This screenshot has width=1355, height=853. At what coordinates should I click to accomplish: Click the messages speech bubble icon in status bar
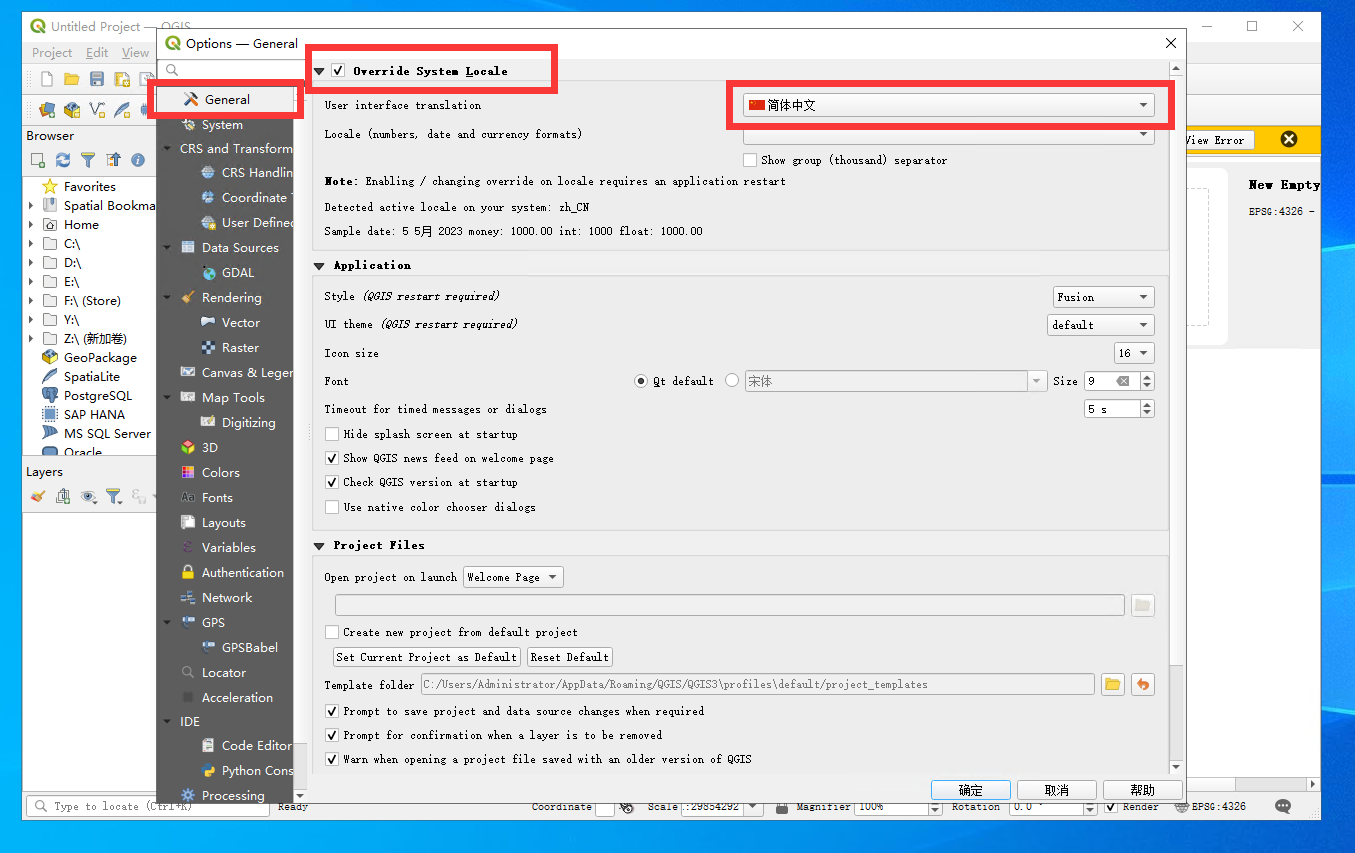(x=1283, y=806)
